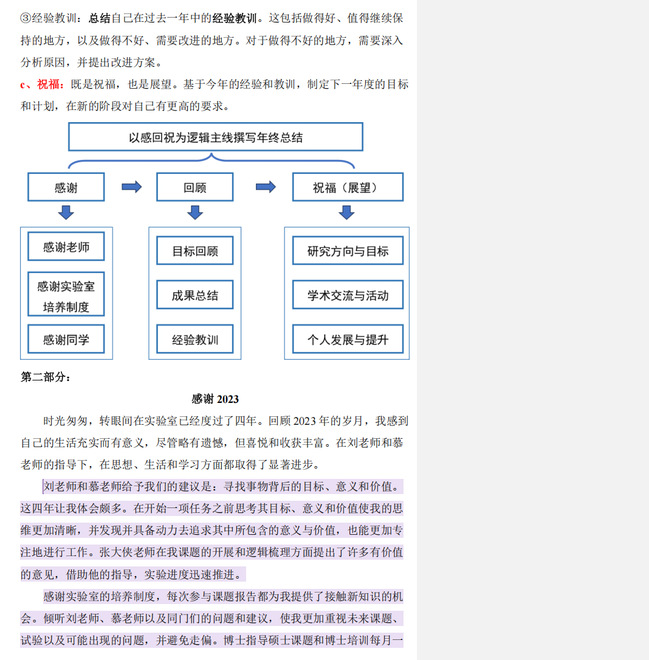Click the 经验教训 box in the diagram

point(195,340)
